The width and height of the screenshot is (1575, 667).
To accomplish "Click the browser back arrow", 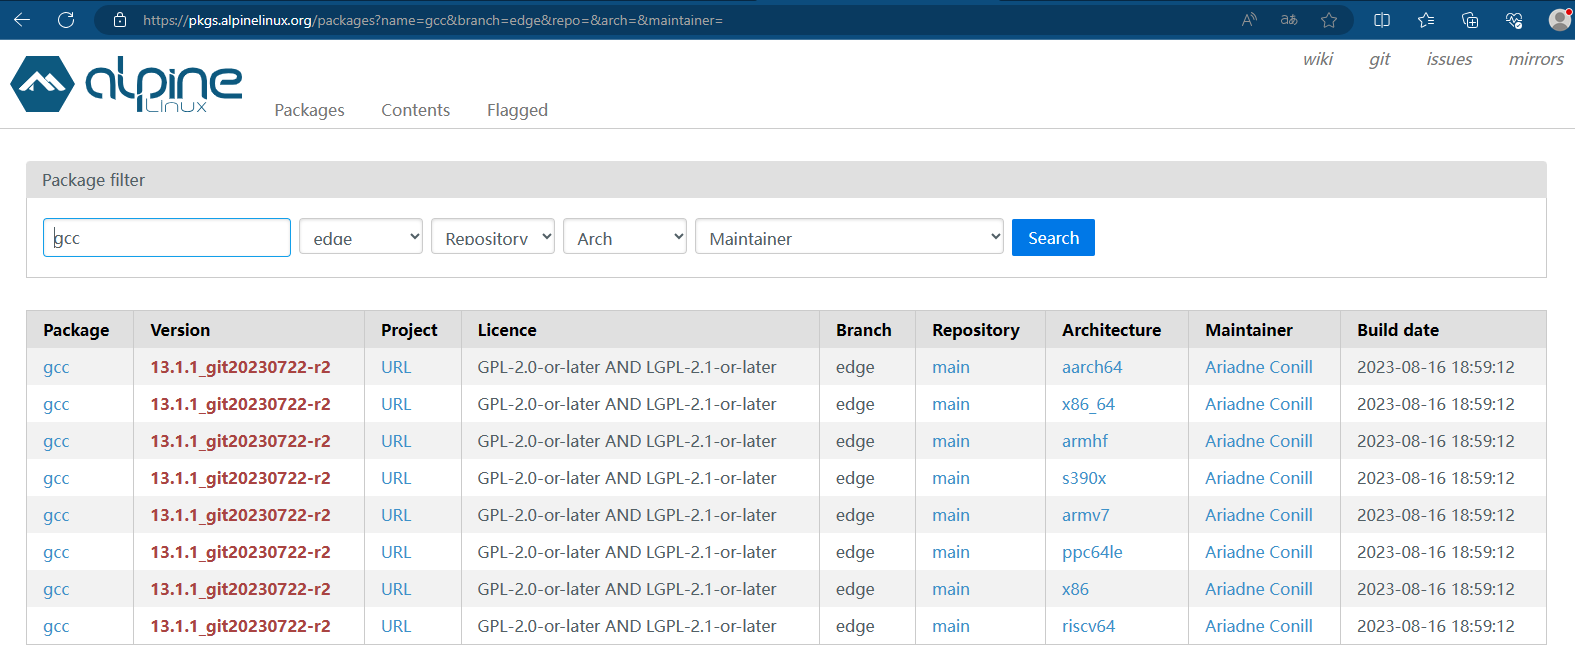I will pos(22,20).
